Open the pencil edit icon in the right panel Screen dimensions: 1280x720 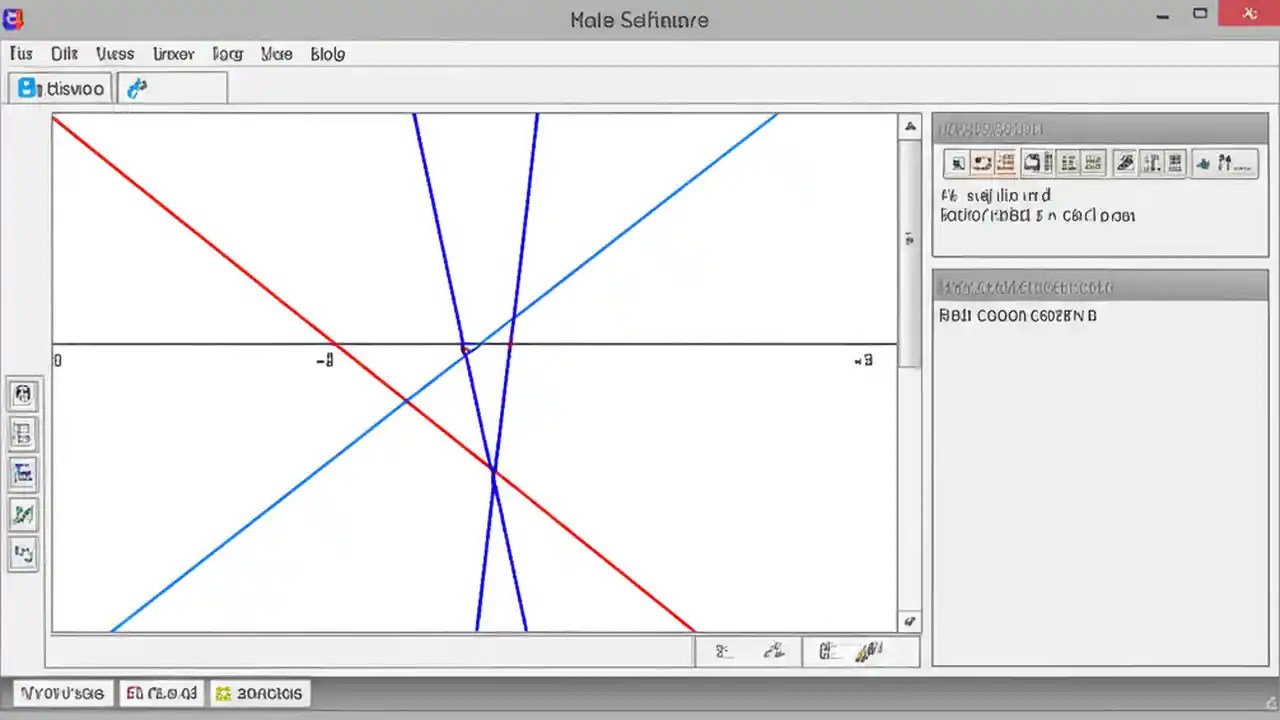(x=1124, y=163)
